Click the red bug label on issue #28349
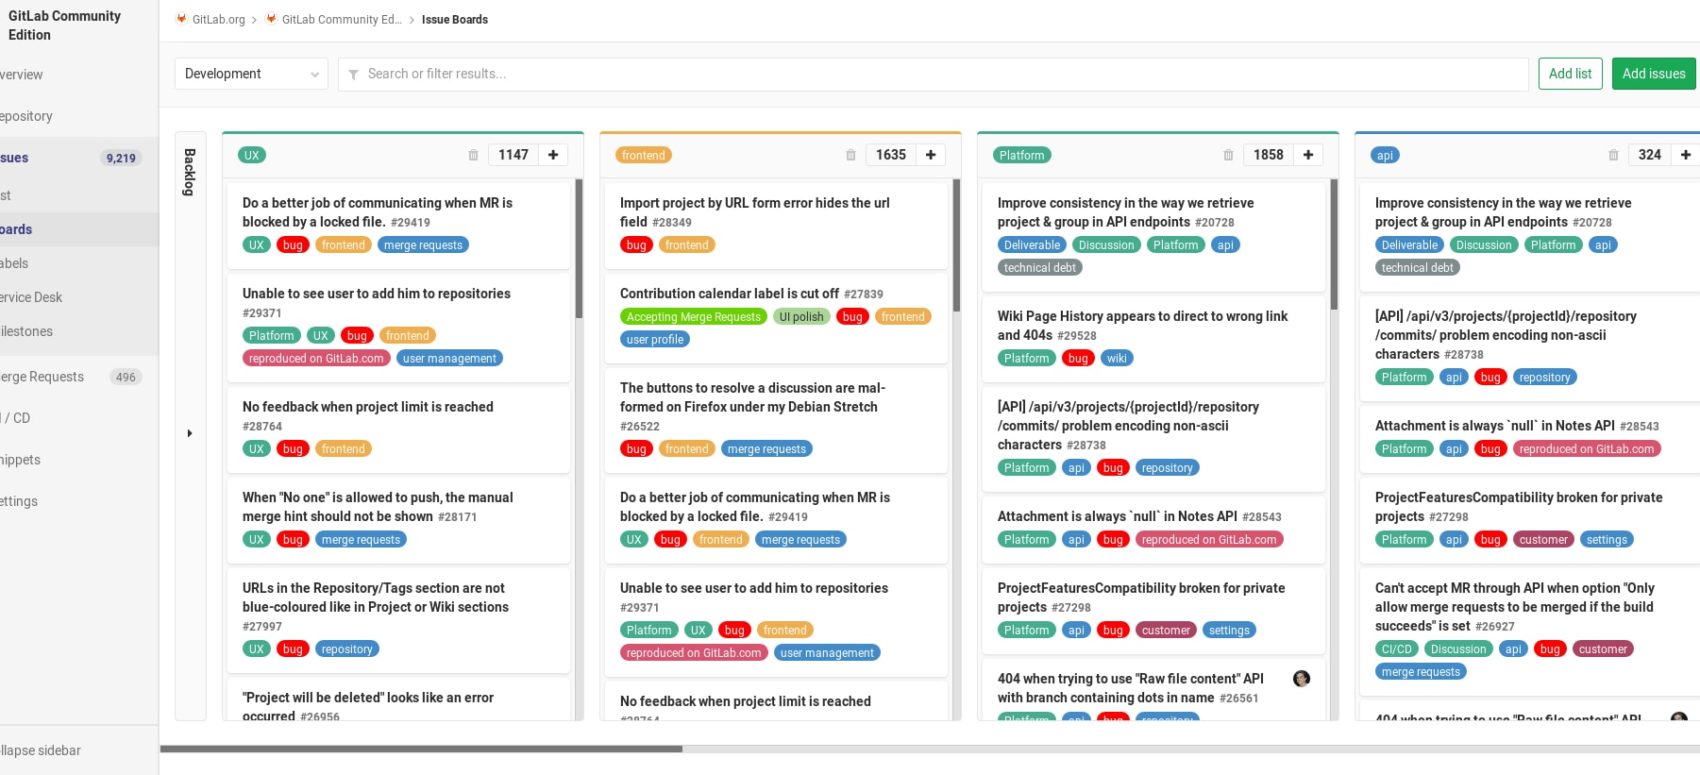The width and height of the screenshot is (1700, 775). click(x=636, y=245)
